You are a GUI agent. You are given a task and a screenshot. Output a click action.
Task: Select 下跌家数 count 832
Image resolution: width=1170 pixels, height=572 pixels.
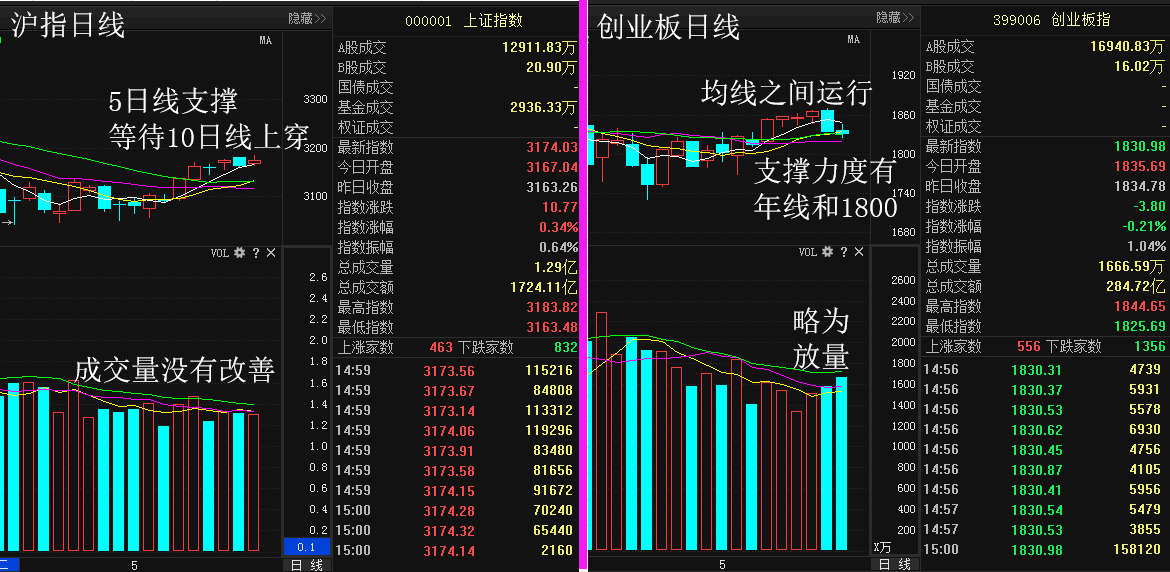click(x=566, y=347)
